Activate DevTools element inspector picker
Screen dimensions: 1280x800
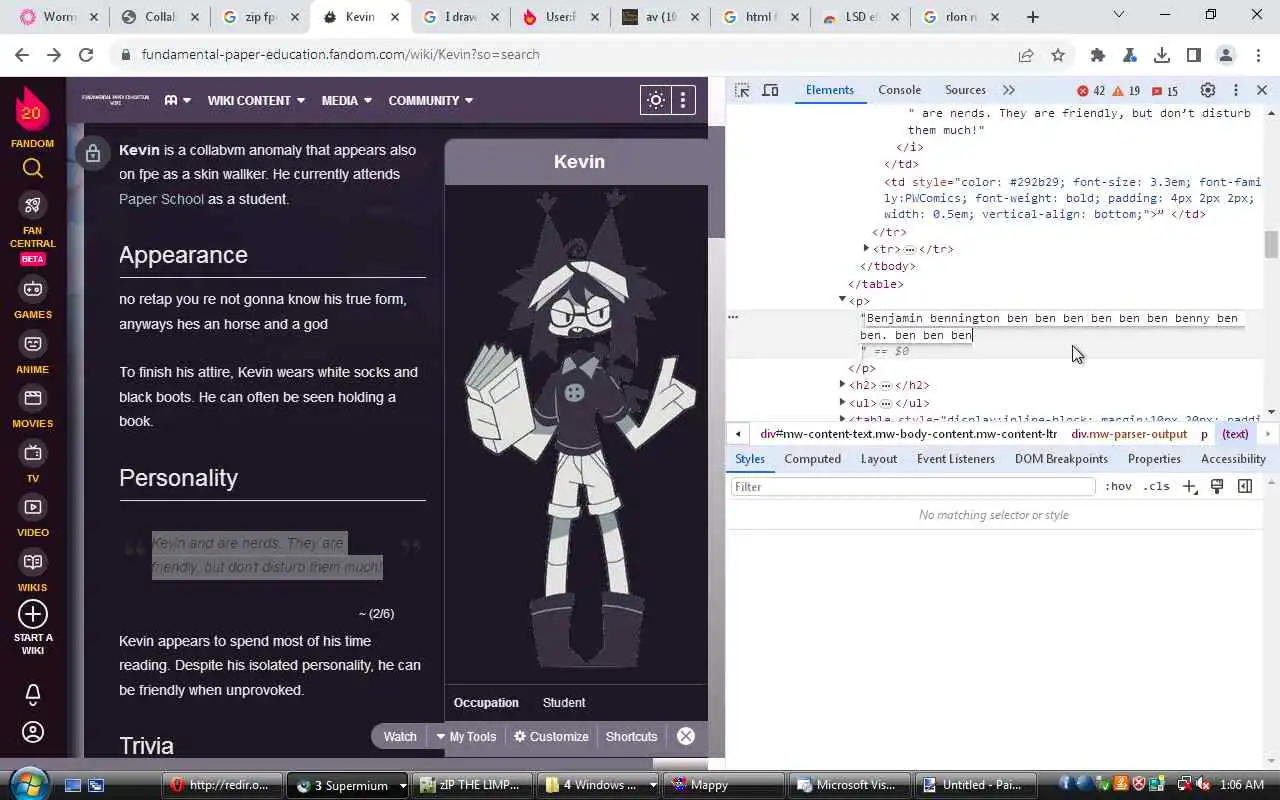point(742,90)
